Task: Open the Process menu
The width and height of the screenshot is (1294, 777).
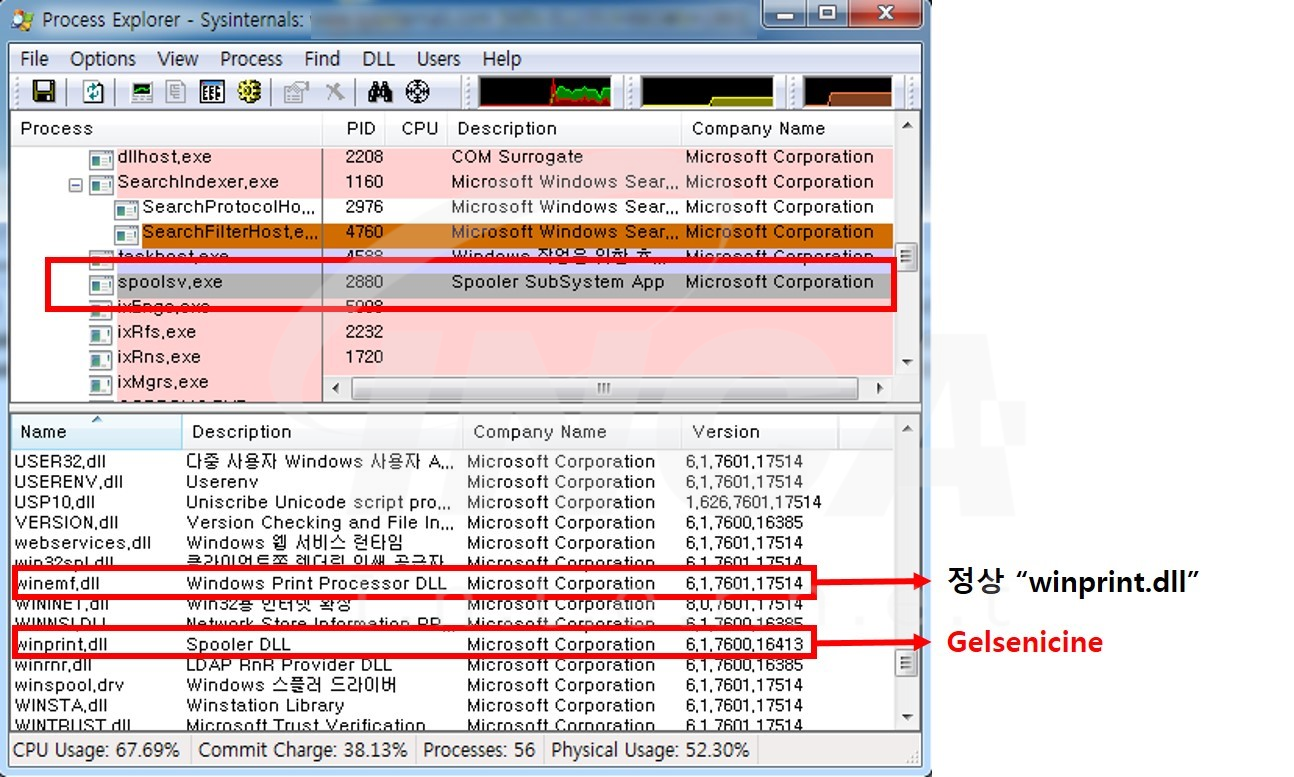Action: tap(251, 59)
